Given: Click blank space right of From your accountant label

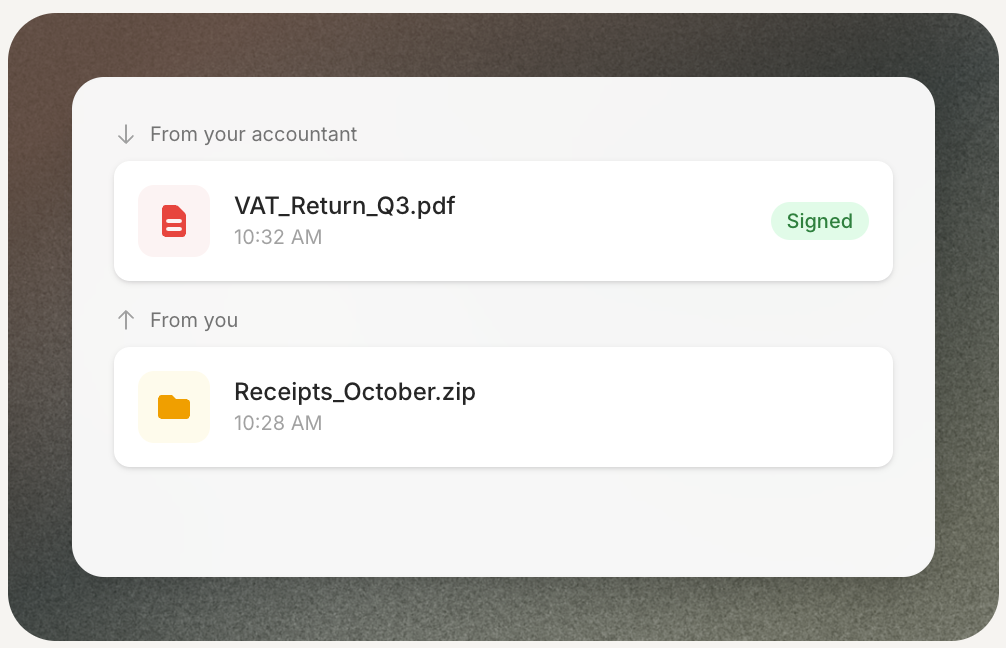Looking at the screenshot, I should pyautogui.click(x=620, y=134).
